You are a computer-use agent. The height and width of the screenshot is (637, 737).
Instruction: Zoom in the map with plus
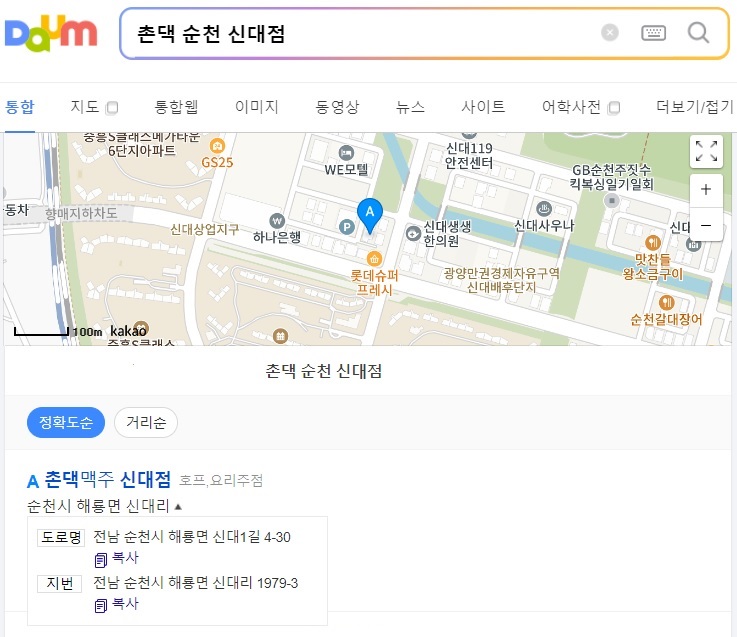coord(706,189)
